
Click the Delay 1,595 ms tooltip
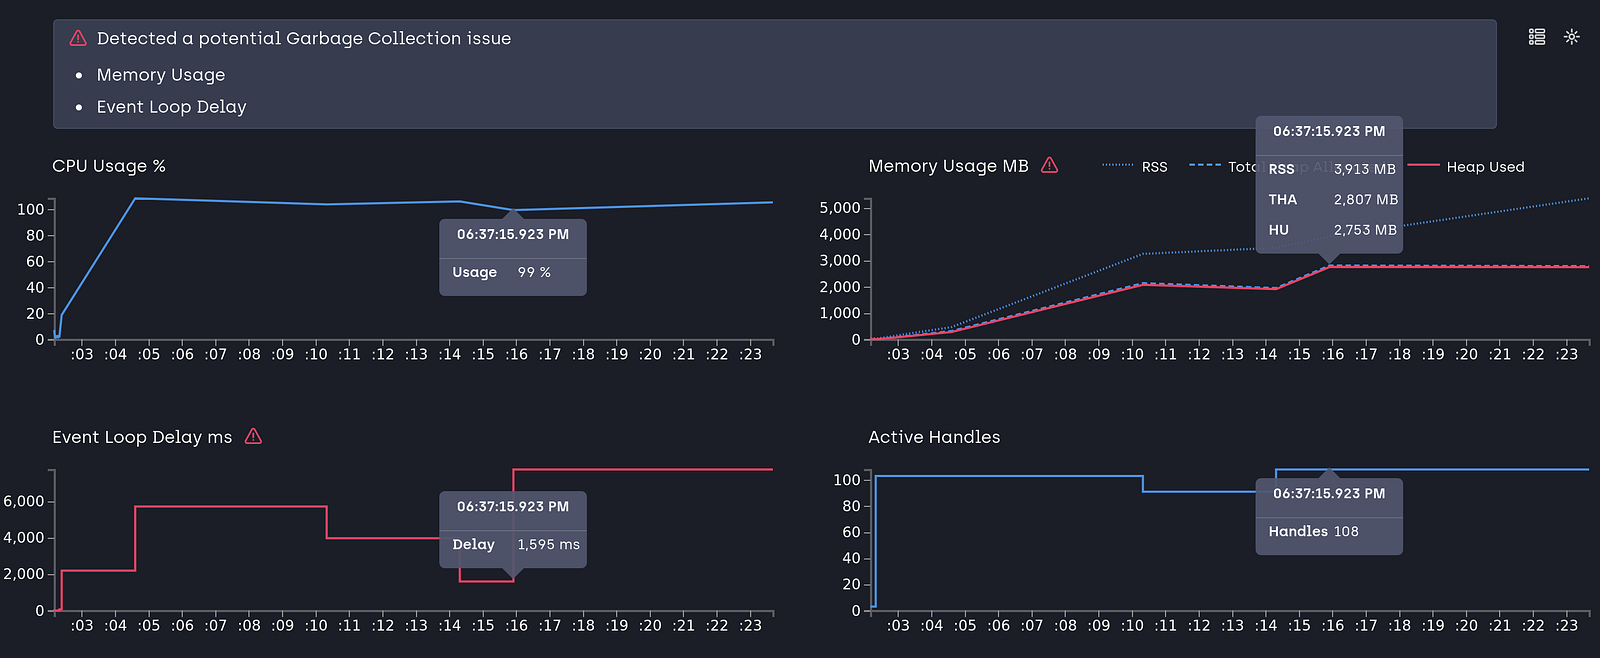(513, 529)
